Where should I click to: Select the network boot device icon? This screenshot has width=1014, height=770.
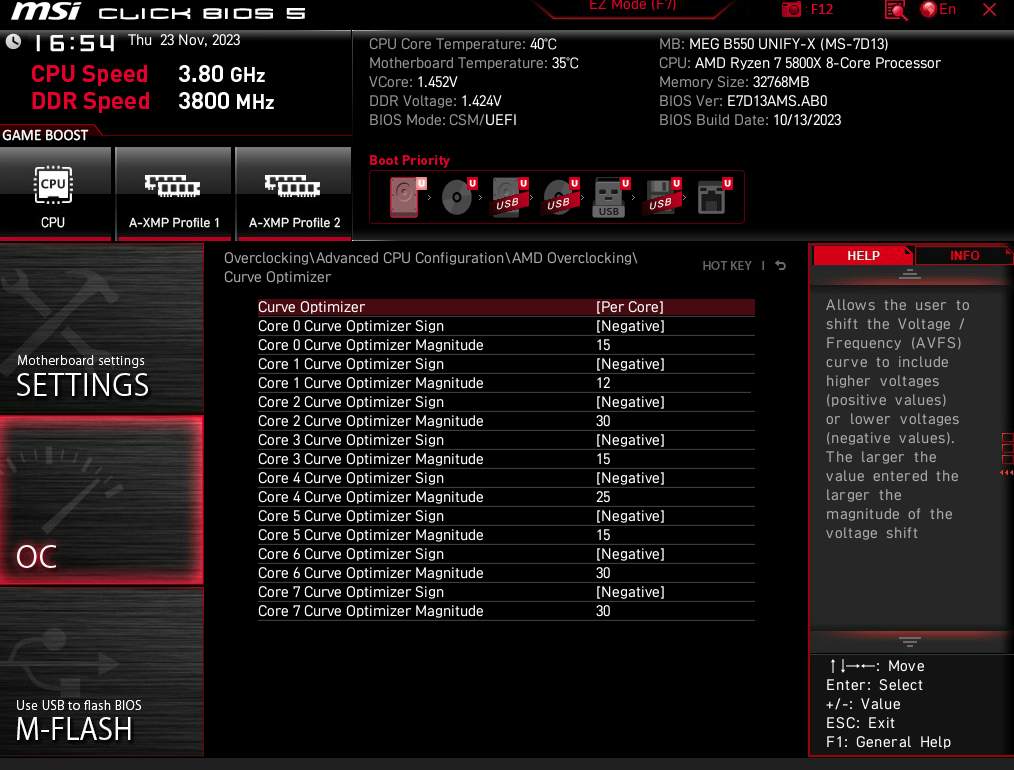click(713, 197)
